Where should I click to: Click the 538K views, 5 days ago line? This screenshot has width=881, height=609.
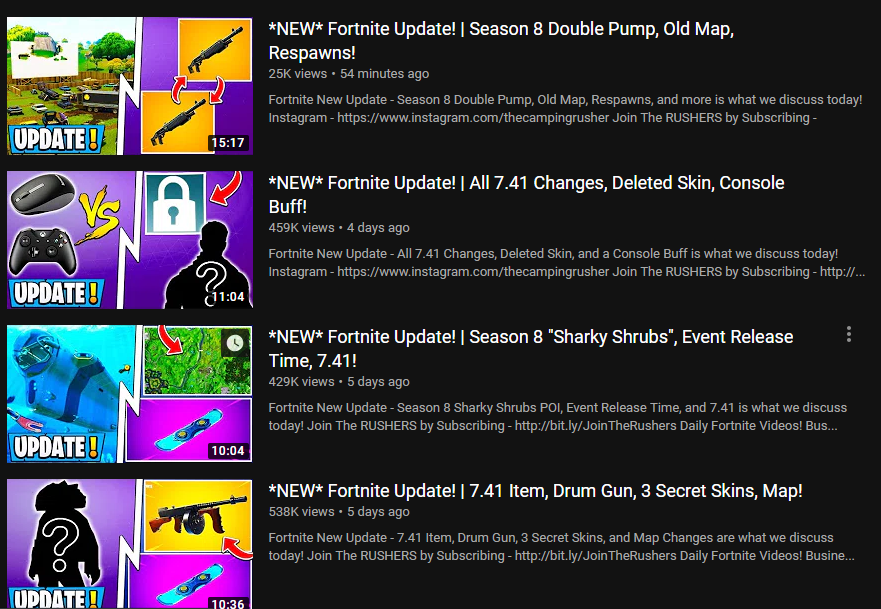pyautogui.click(x=339, y=512)
